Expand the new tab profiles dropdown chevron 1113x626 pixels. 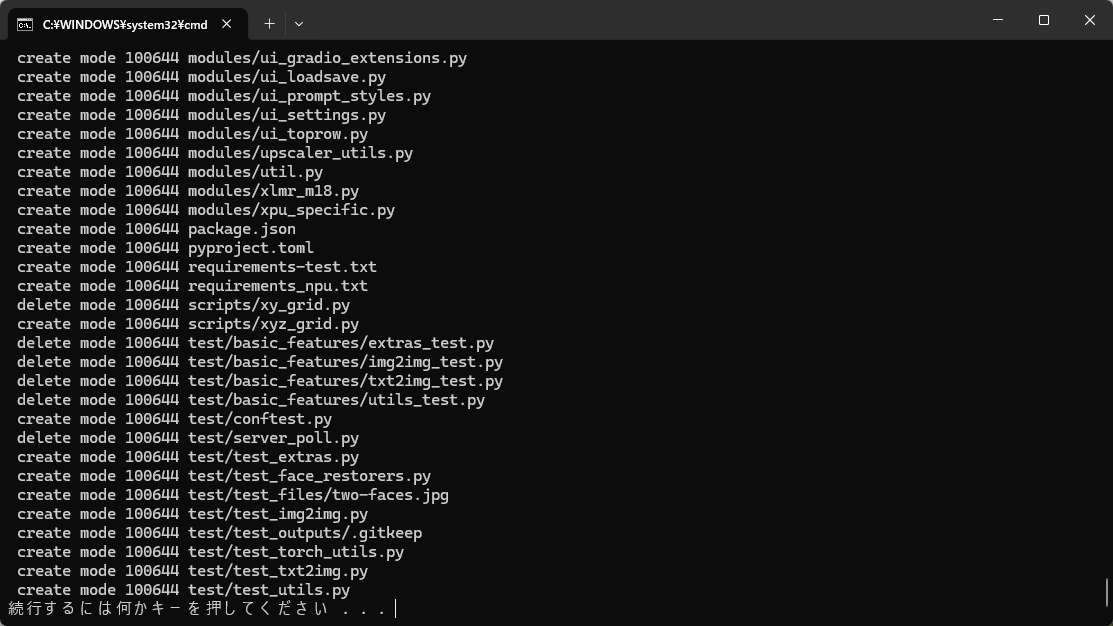299,24
